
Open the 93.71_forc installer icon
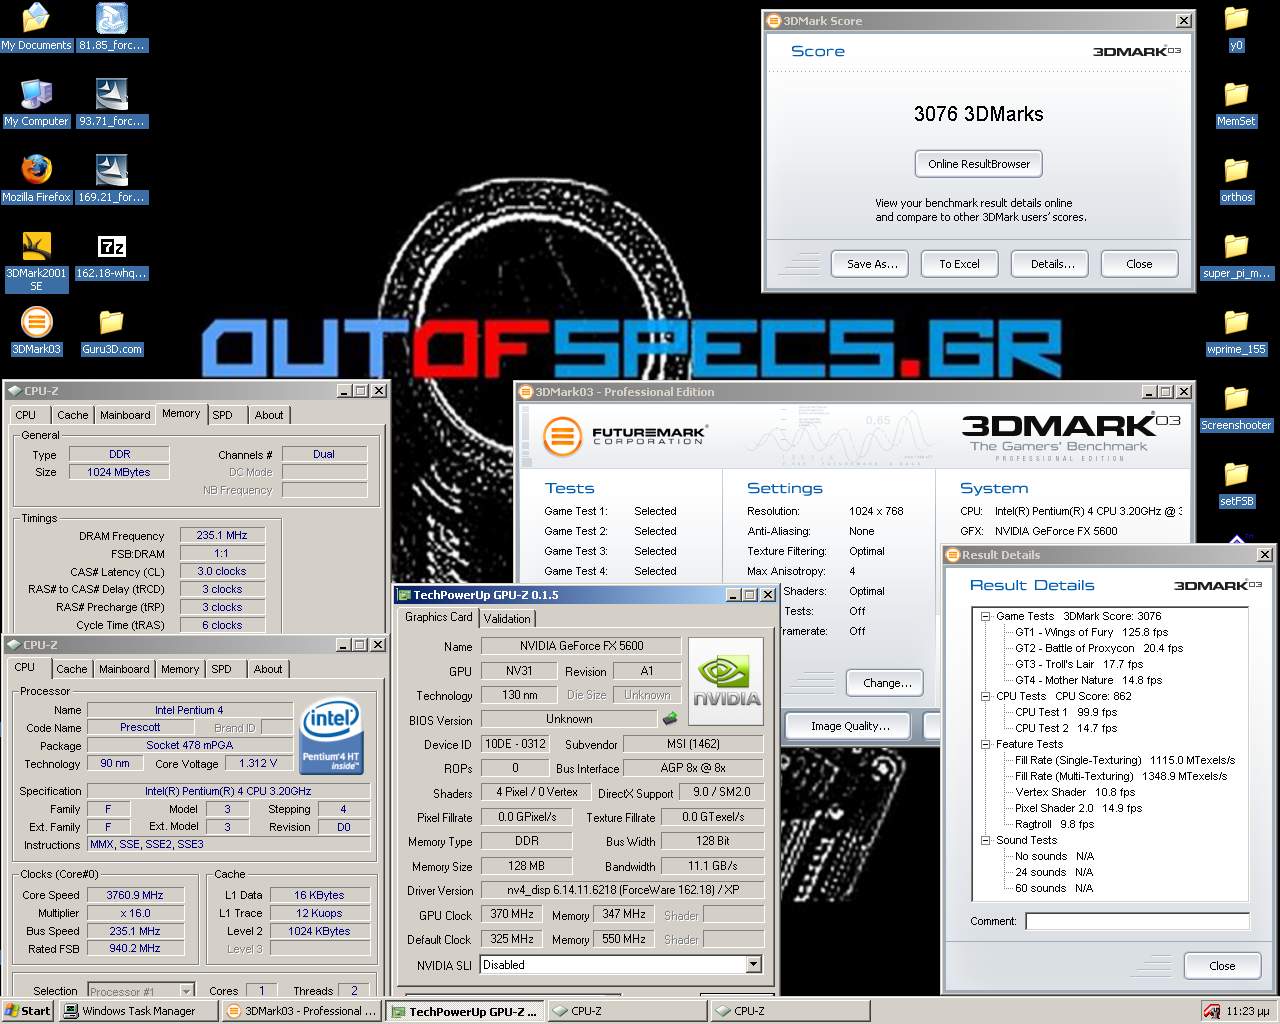tap(112, 103)
